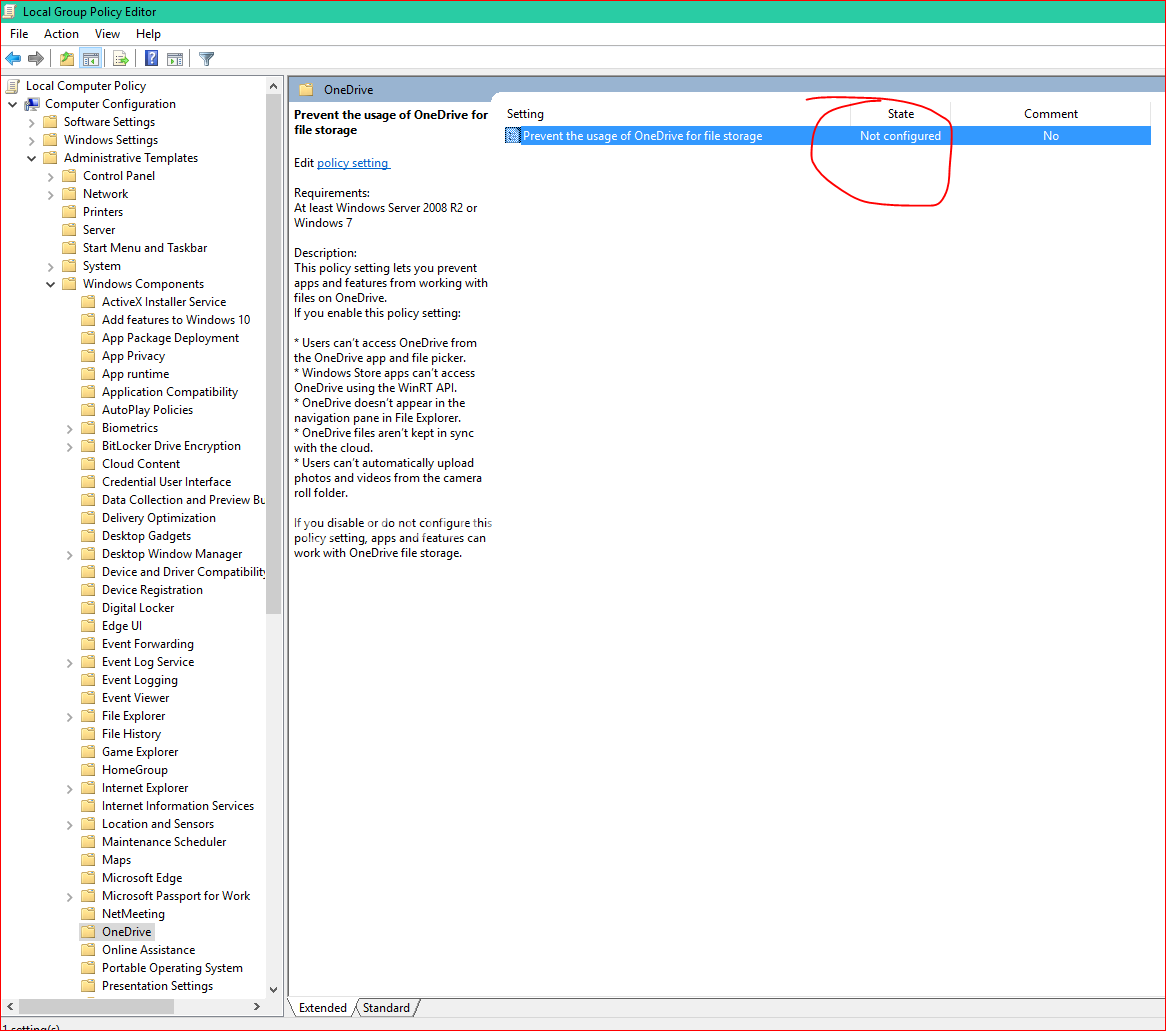Open the File menu
The height and width of the screenshot is (1031, 1166).
[19, 34]
